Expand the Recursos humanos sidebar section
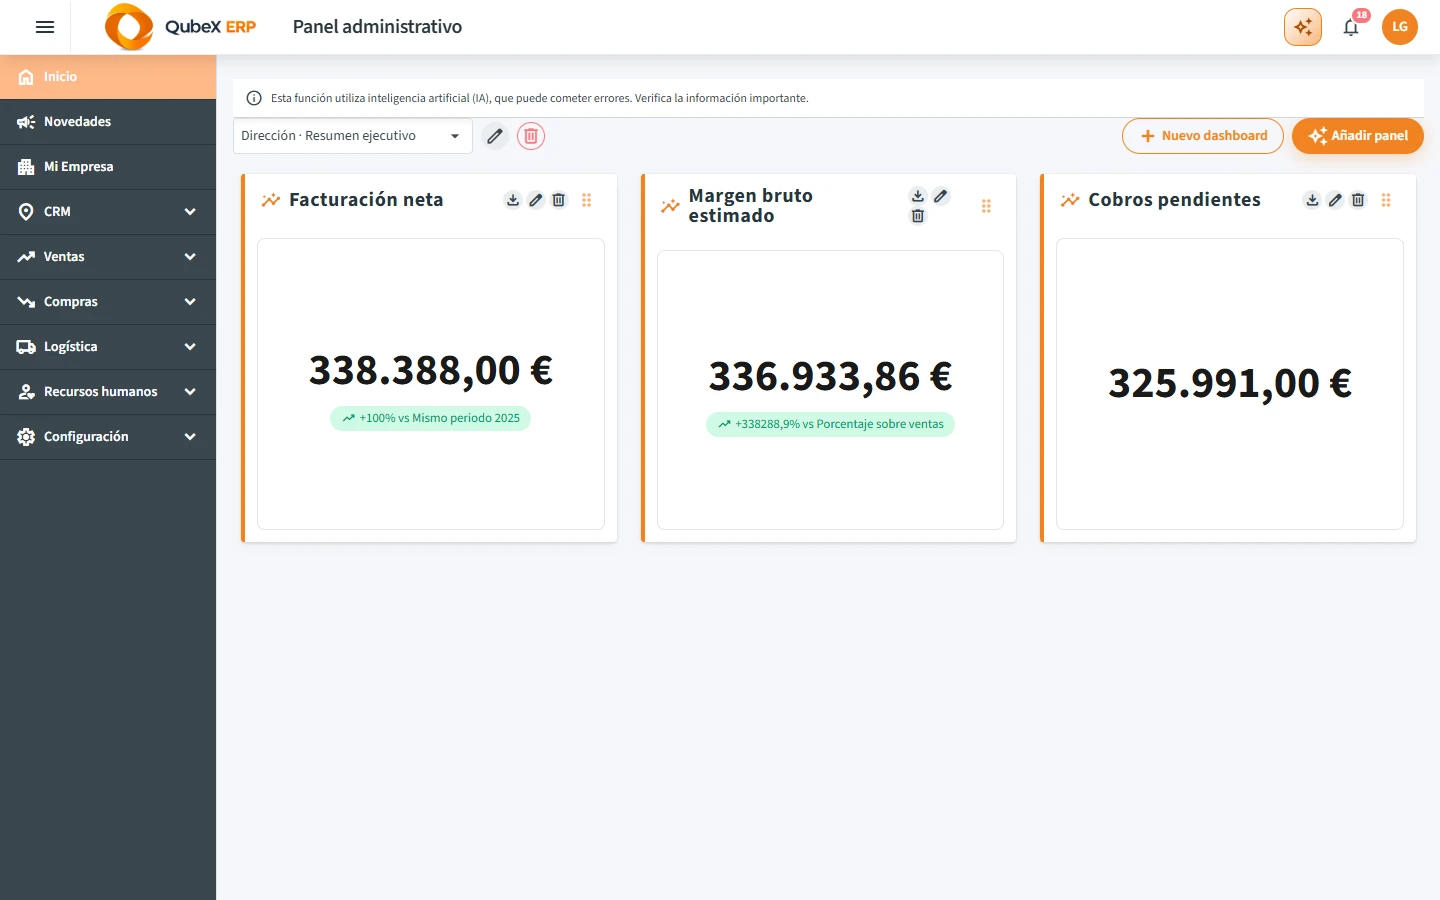The width and height of the screenshot is (1440, 900). pyautogui.click(x=108, y=392)
